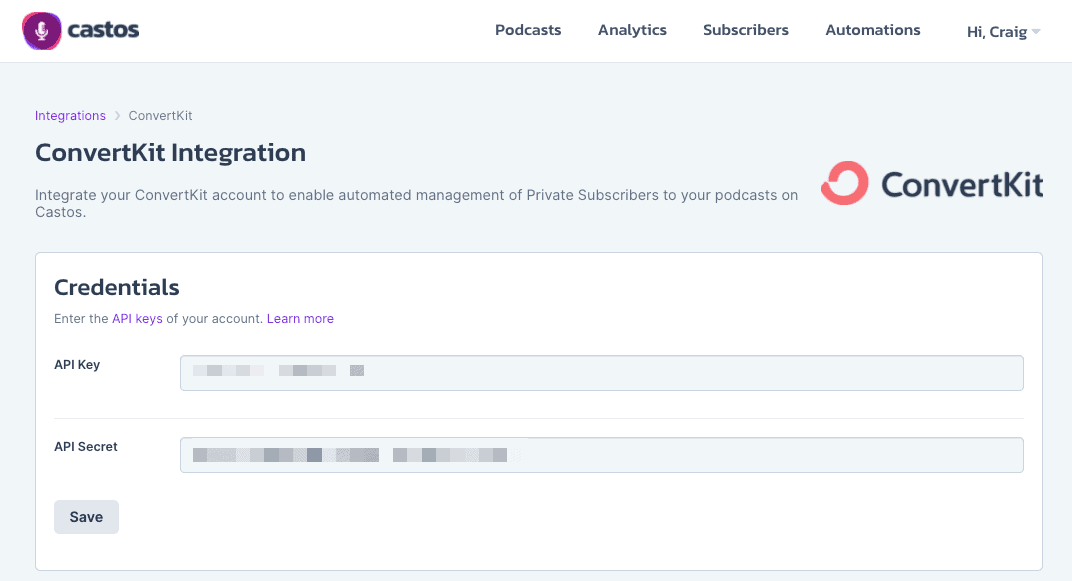
Task: Navigate to Automations
Action: pyautogui.click(x=873, y=30)
